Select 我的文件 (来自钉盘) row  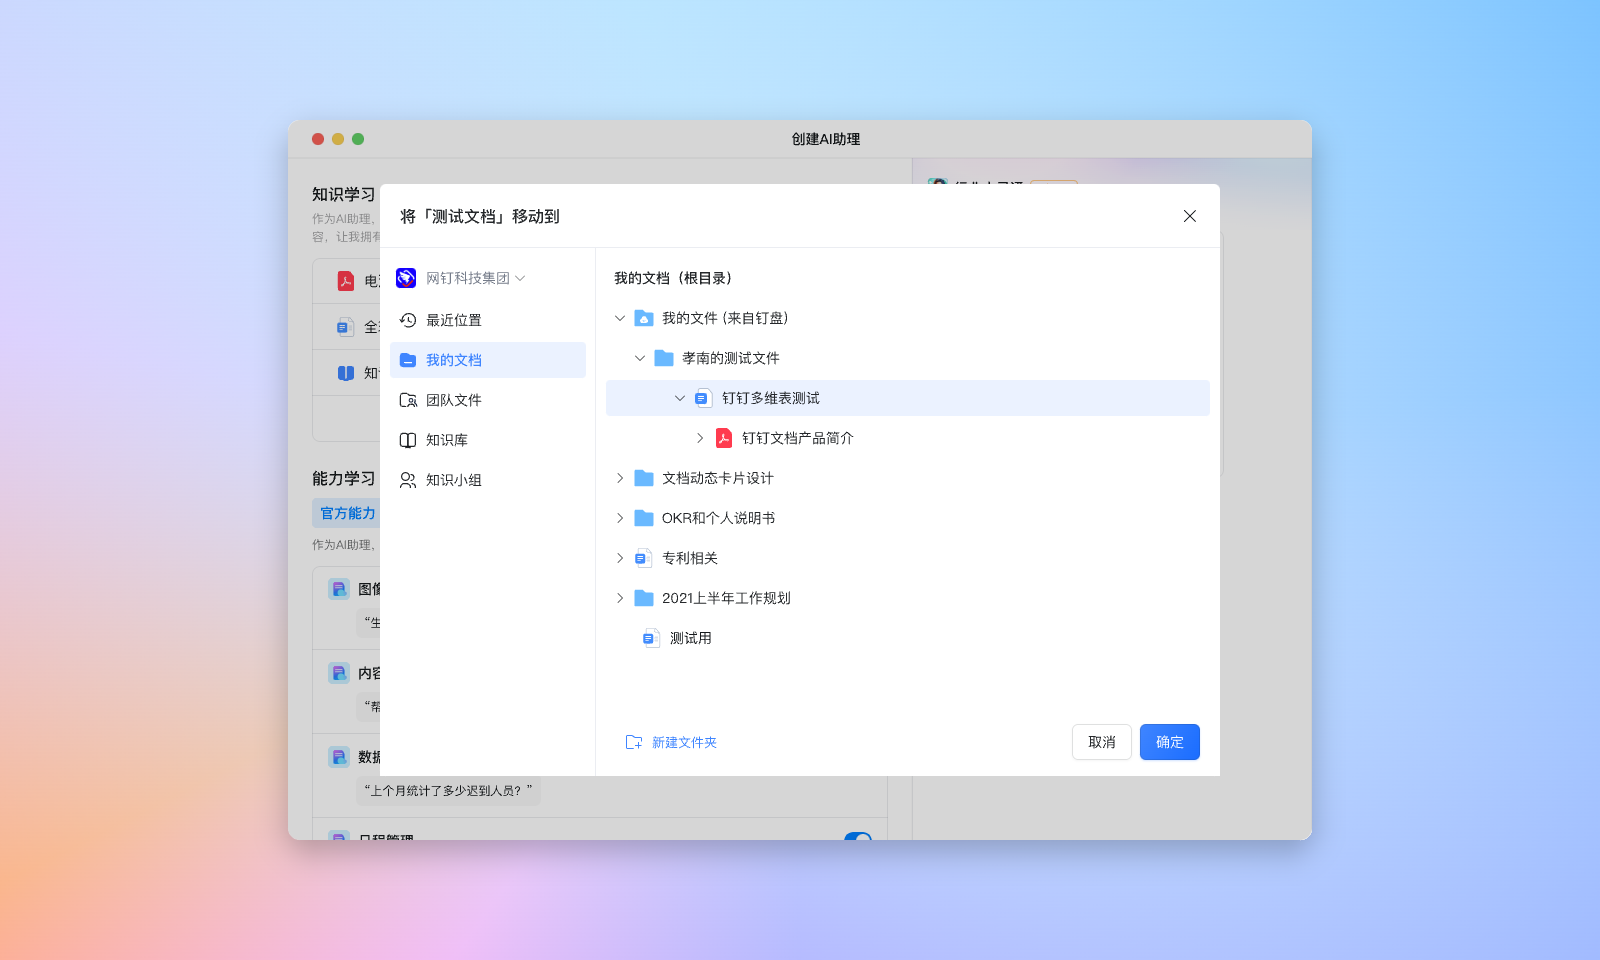pyautogui.click(x=908, y=318)
